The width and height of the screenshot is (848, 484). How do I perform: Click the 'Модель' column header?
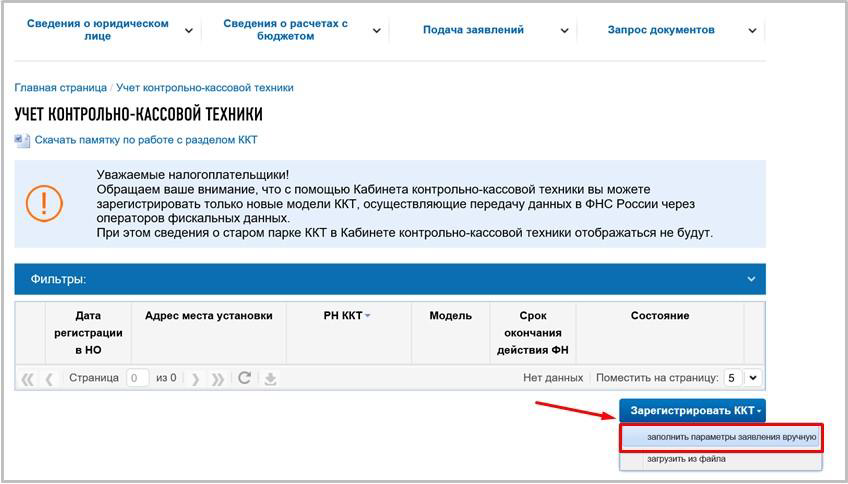(450, 333)
